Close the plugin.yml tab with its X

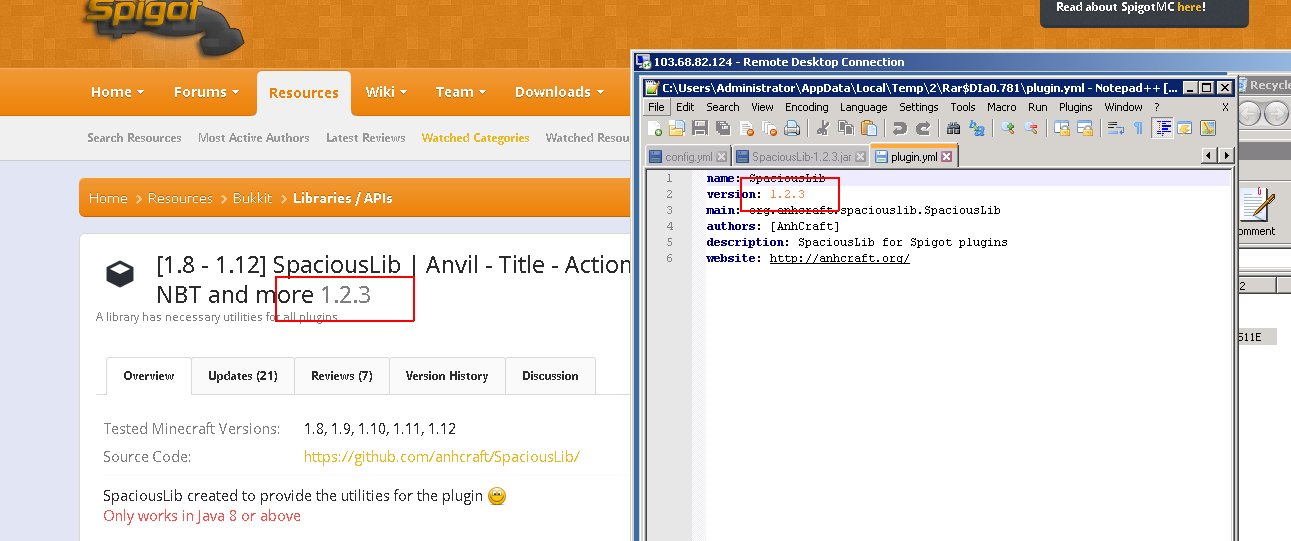point(946,157)
